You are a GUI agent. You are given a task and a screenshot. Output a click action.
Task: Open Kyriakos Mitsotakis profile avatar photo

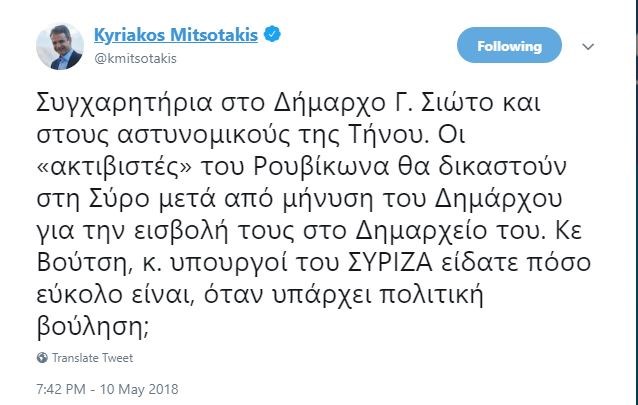pos(61,46)
